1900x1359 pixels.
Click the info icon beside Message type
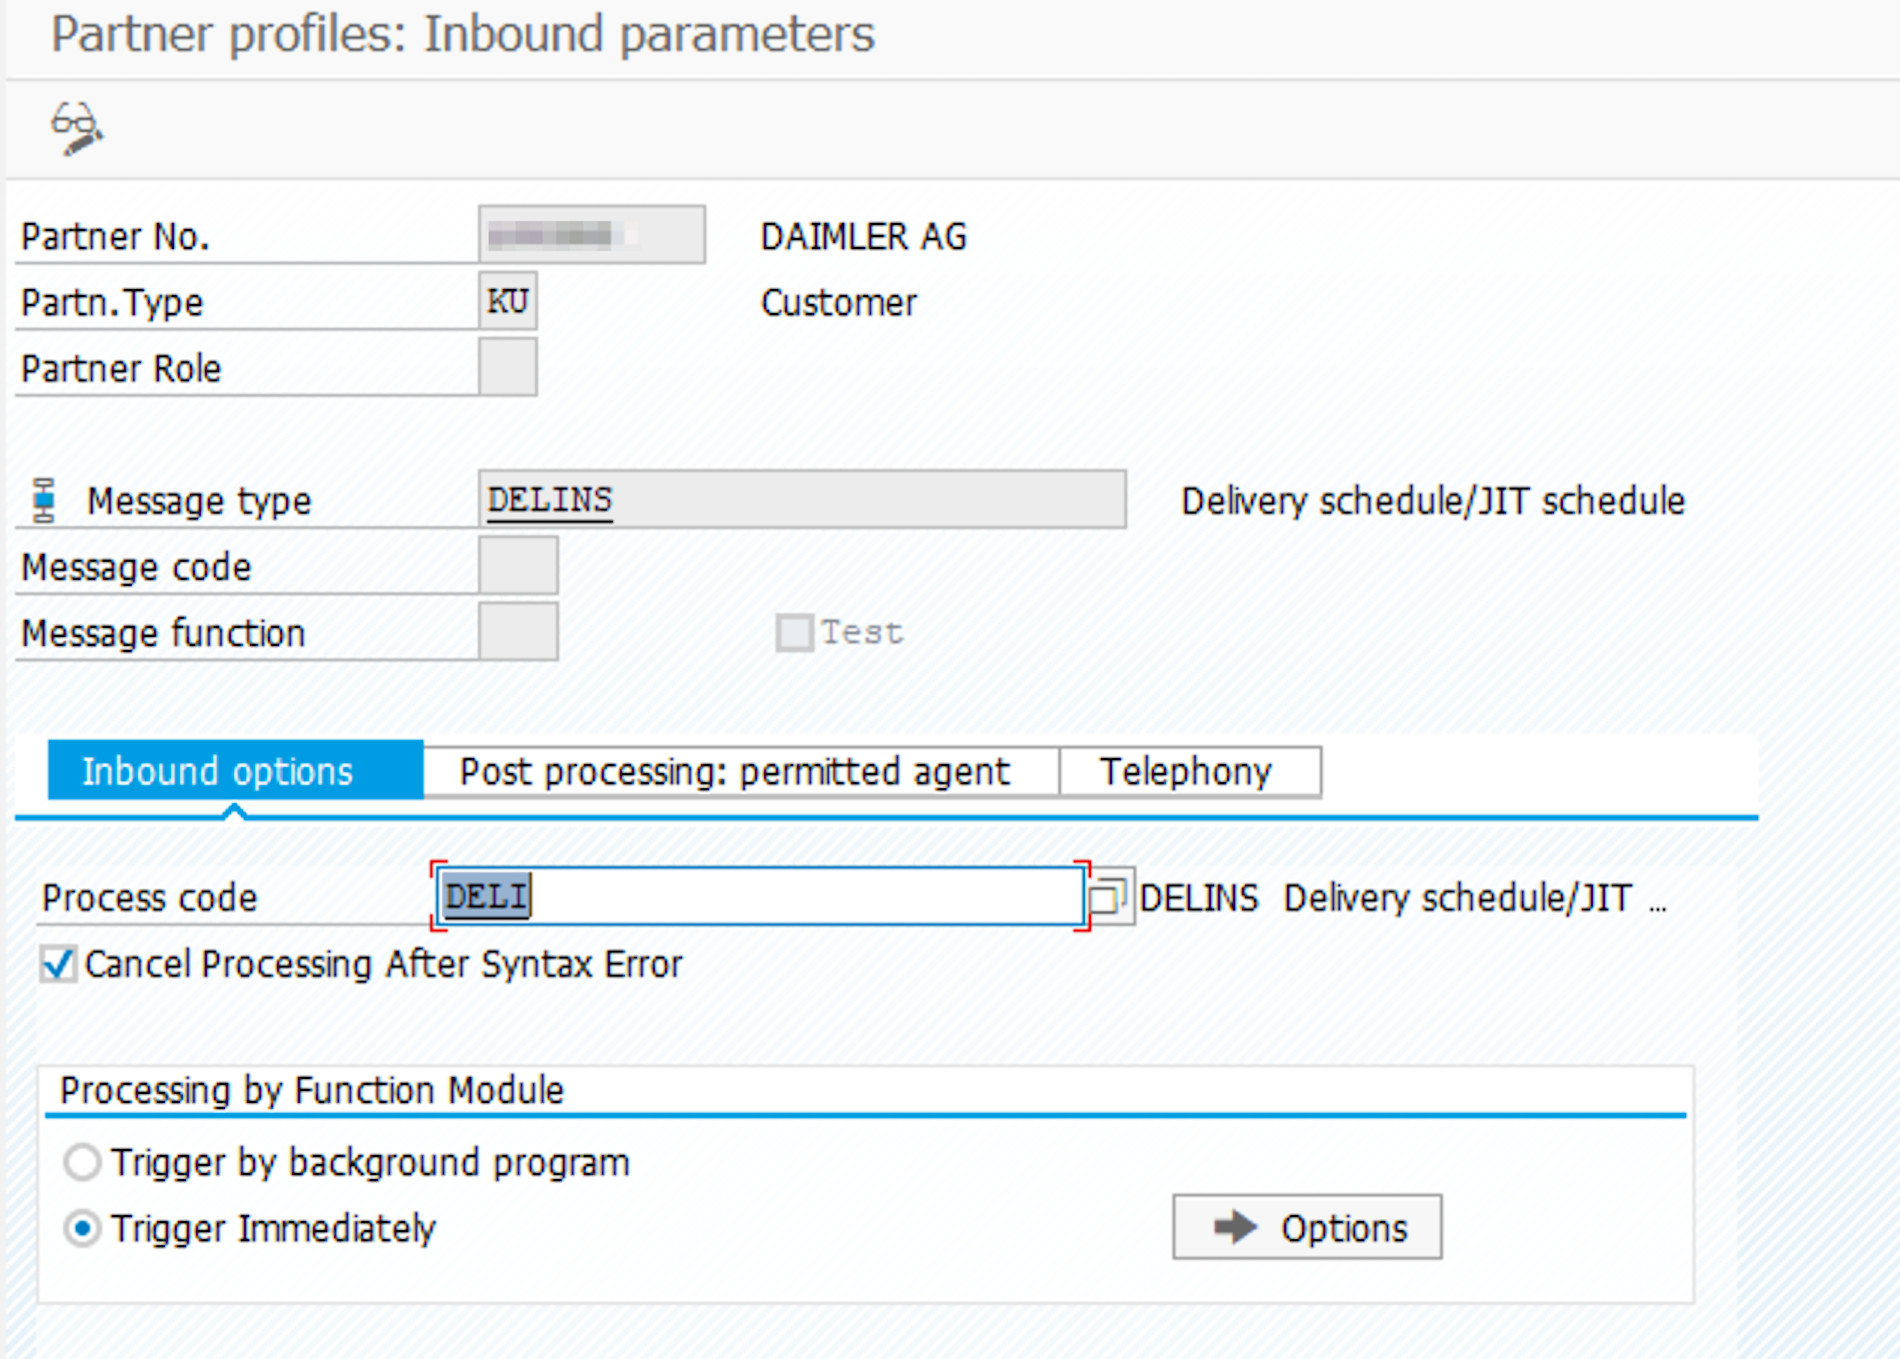pyautogui.click(x=44, y=500)
